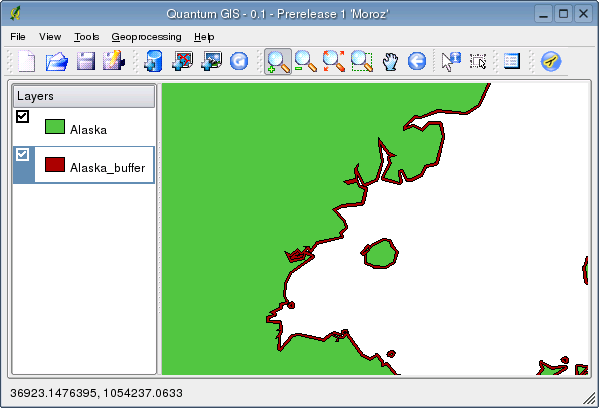599x408 pixels.
Task: Zoom to full extent with arrows magnifier
Action: pos(334,61)
